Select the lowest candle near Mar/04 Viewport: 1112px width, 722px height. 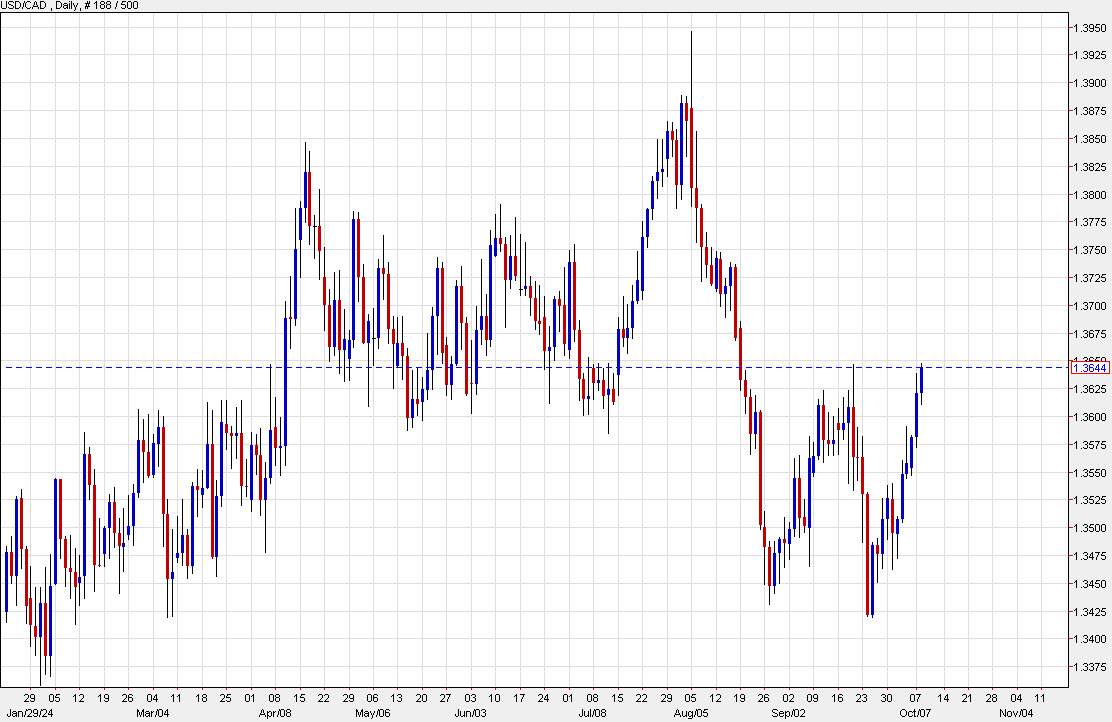point(168,560)
